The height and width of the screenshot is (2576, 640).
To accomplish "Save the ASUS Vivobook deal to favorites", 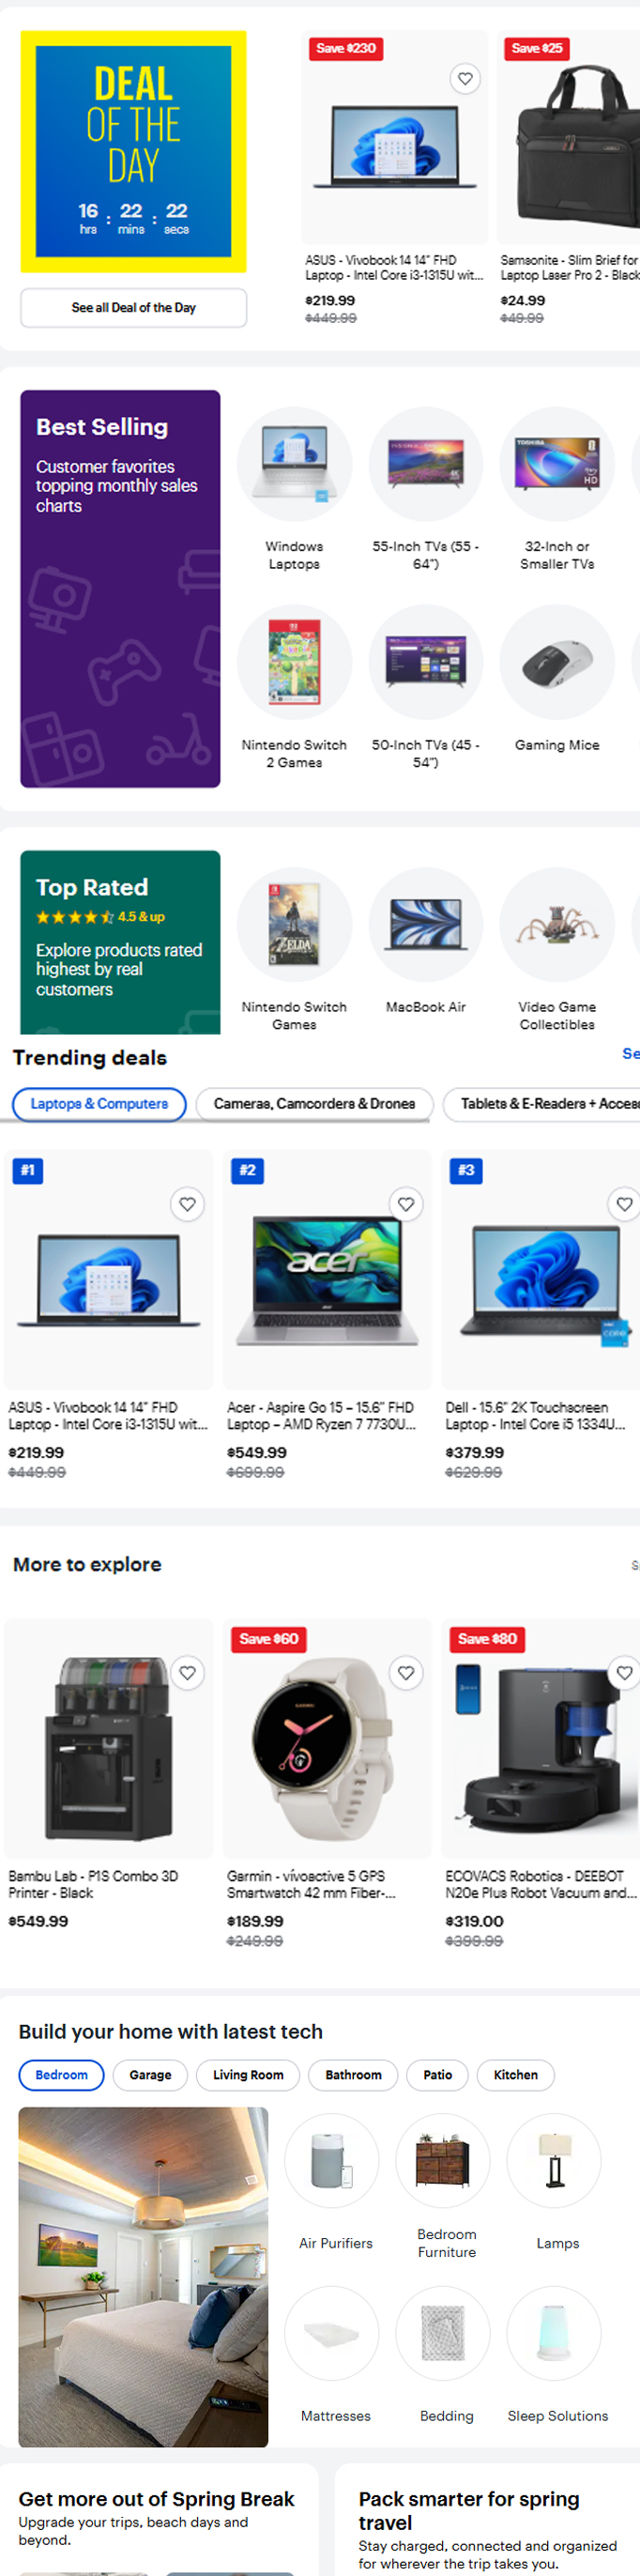I will pos(465,79).
